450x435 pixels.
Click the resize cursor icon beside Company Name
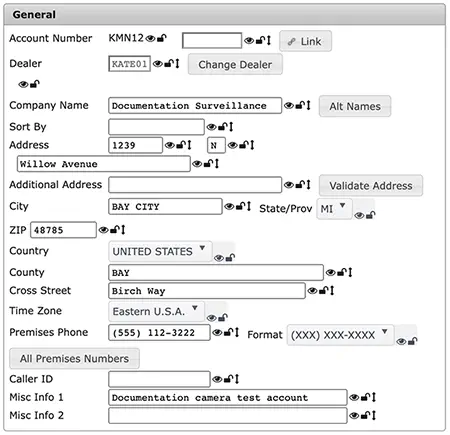point(309,105)
